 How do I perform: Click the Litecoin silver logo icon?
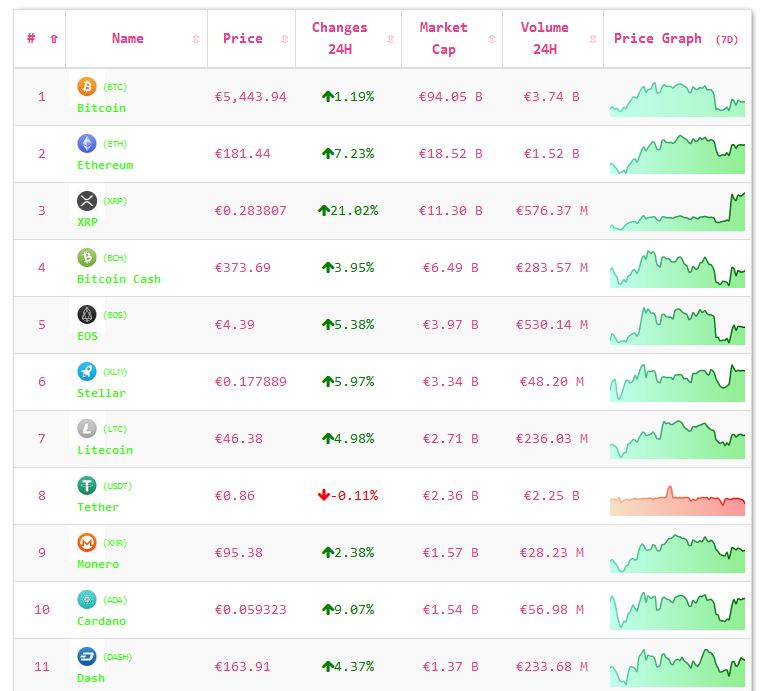(x=87, y=429)
